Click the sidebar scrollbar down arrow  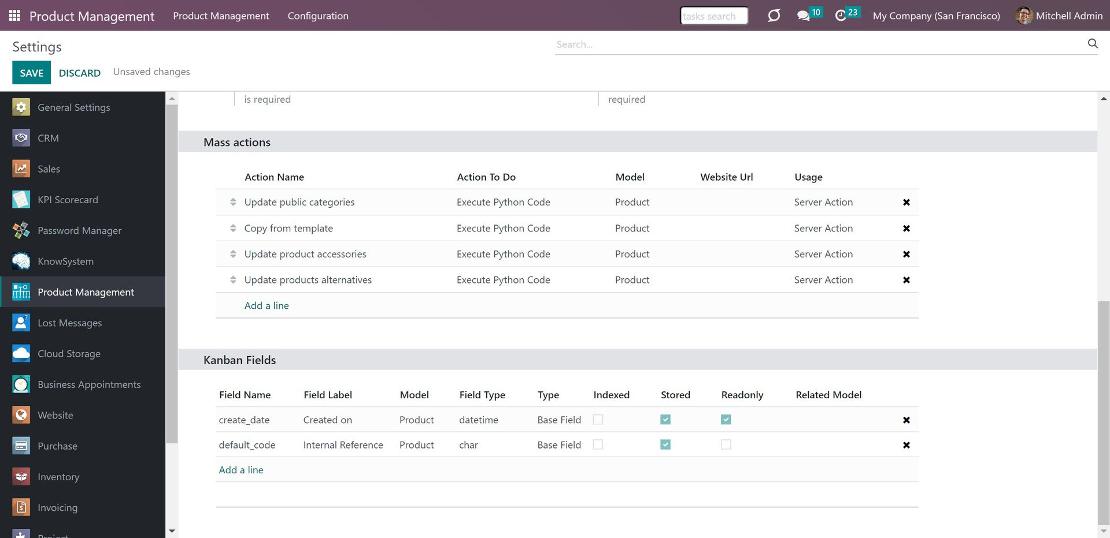171,531
